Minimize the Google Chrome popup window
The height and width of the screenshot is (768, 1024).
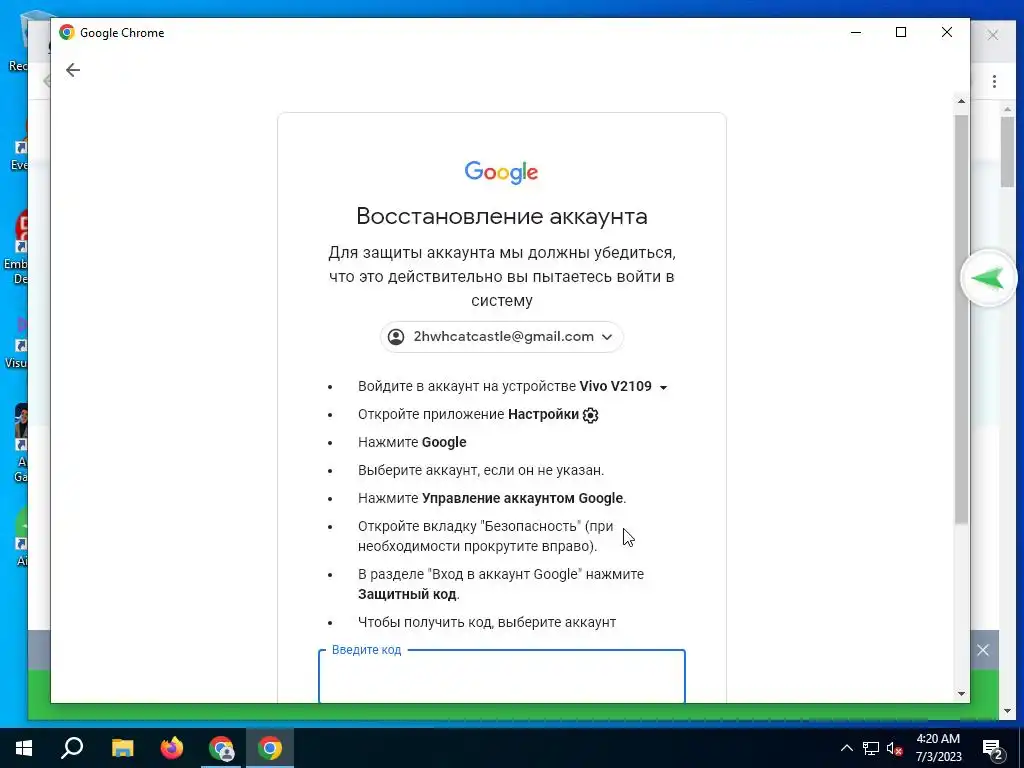(x=856, y=32)
